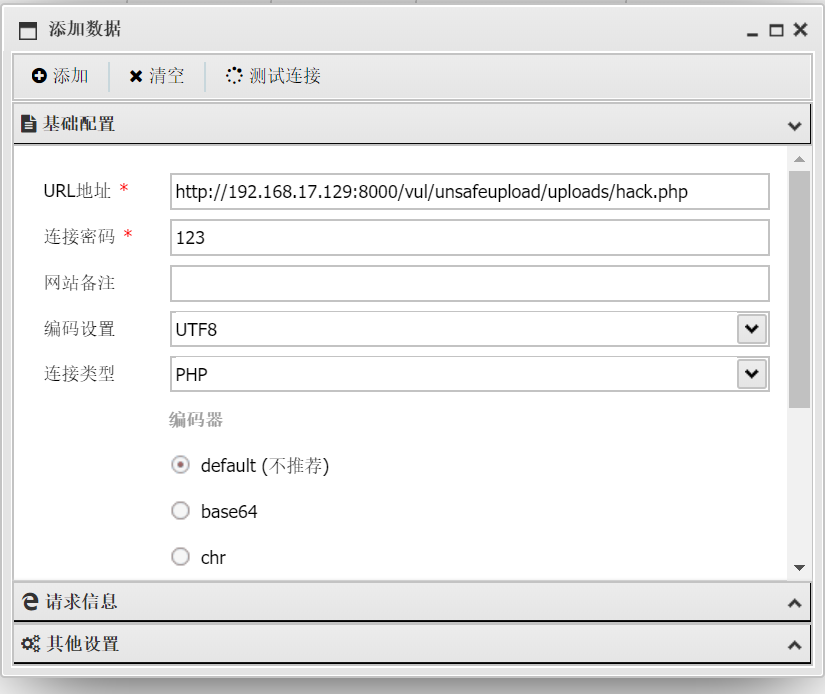
Task: Click the vertical scrollbar thumb
Action: (799, 290)
